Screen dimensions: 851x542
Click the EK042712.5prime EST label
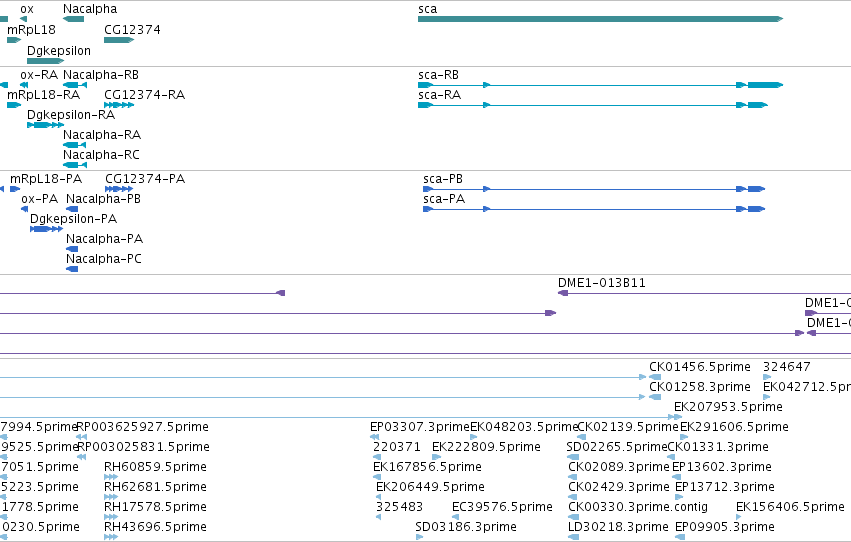tap(807, 387)
